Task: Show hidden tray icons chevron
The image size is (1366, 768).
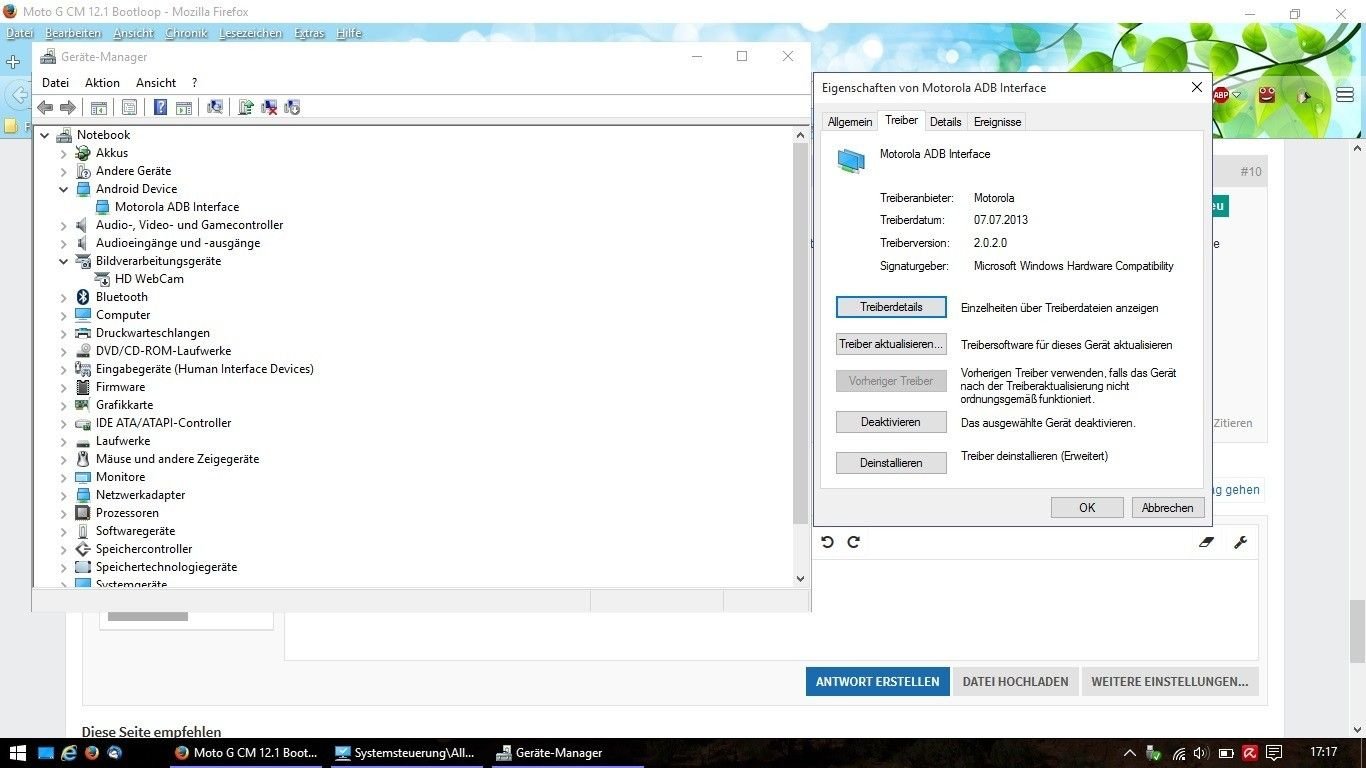Action: pos(1130,753)
